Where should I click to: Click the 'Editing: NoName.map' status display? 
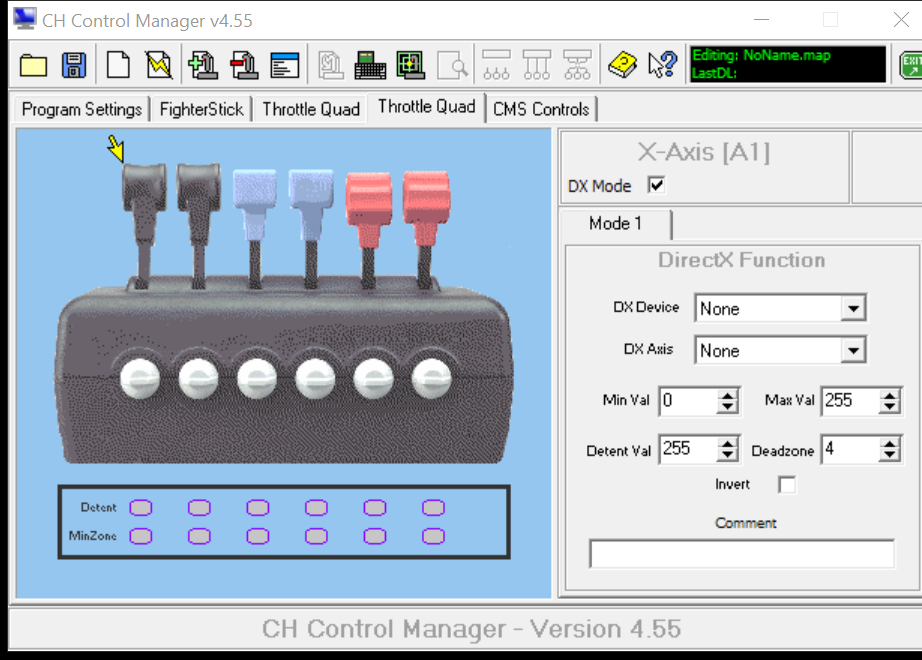coord(787,64)
